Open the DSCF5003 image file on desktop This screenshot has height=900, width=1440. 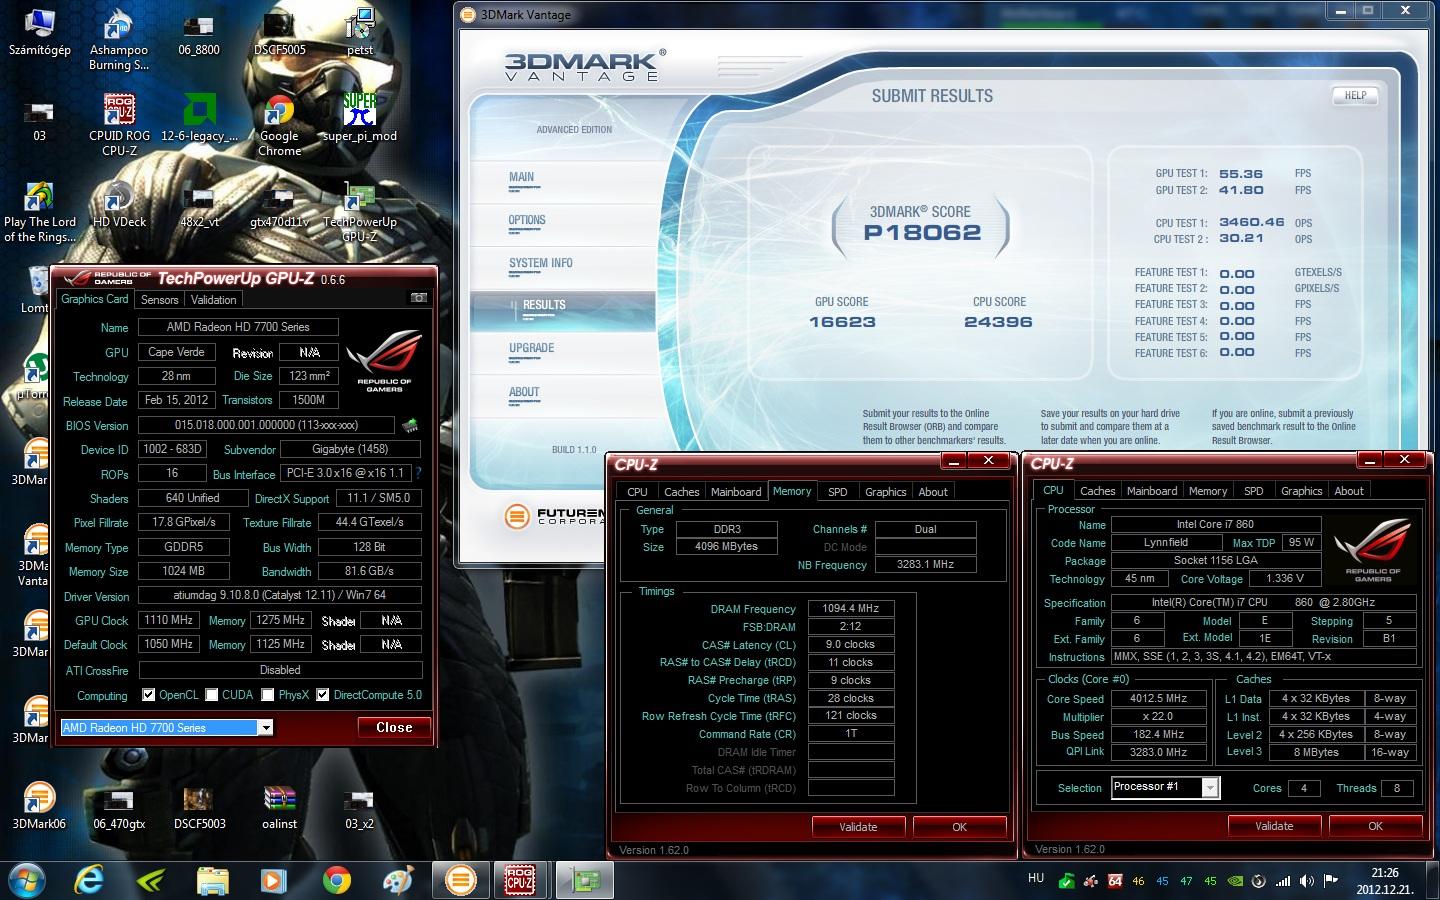(x=199, y=806)
